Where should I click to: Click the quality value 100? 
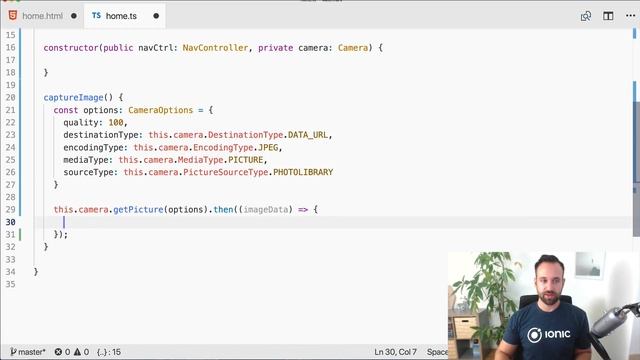pyautogui.click(x=116, y=122)
